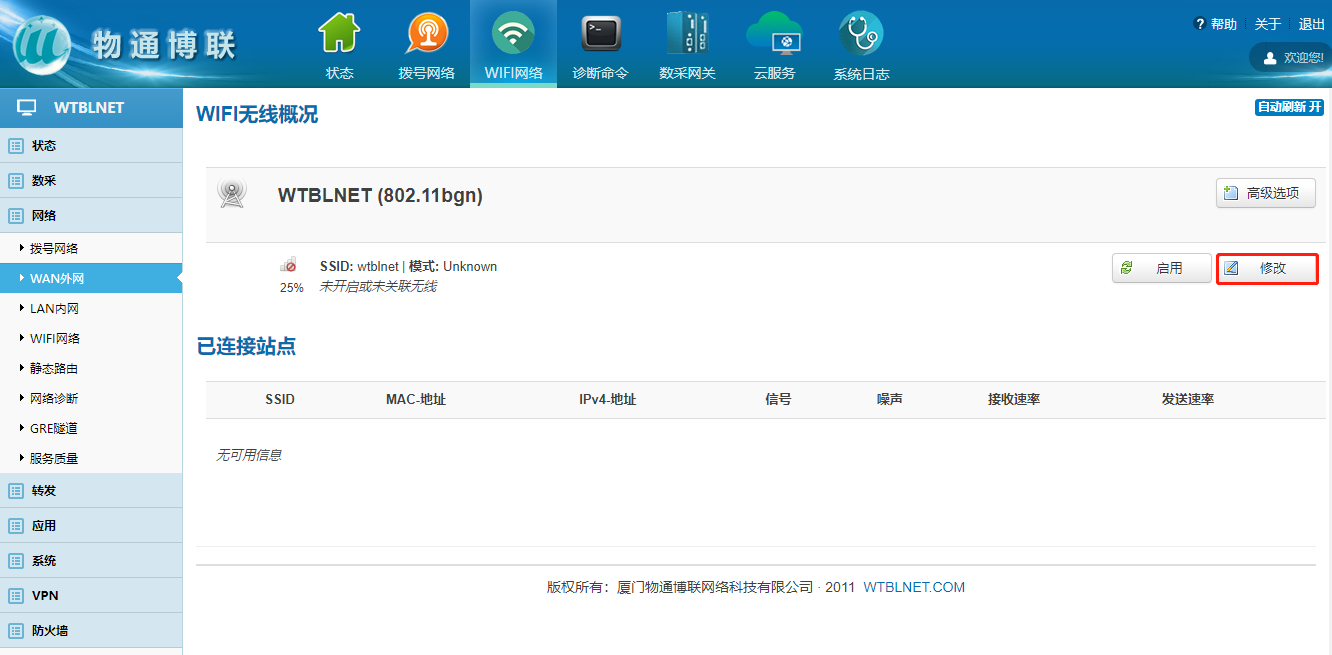Viewport: 1332px width, 655px height.
Task: Open GRE tunnel sidebar item
Action: pyautogui.click(x=53, y=428)
